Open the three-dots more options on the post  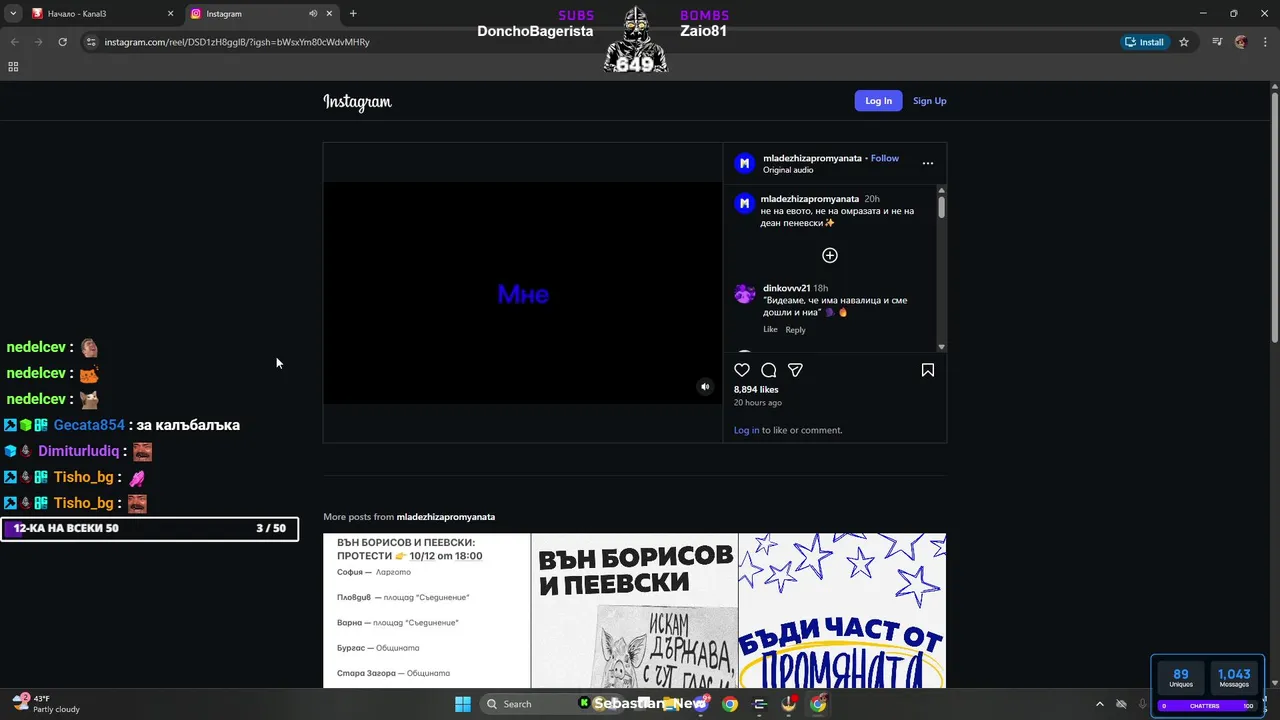click(928, 163)
